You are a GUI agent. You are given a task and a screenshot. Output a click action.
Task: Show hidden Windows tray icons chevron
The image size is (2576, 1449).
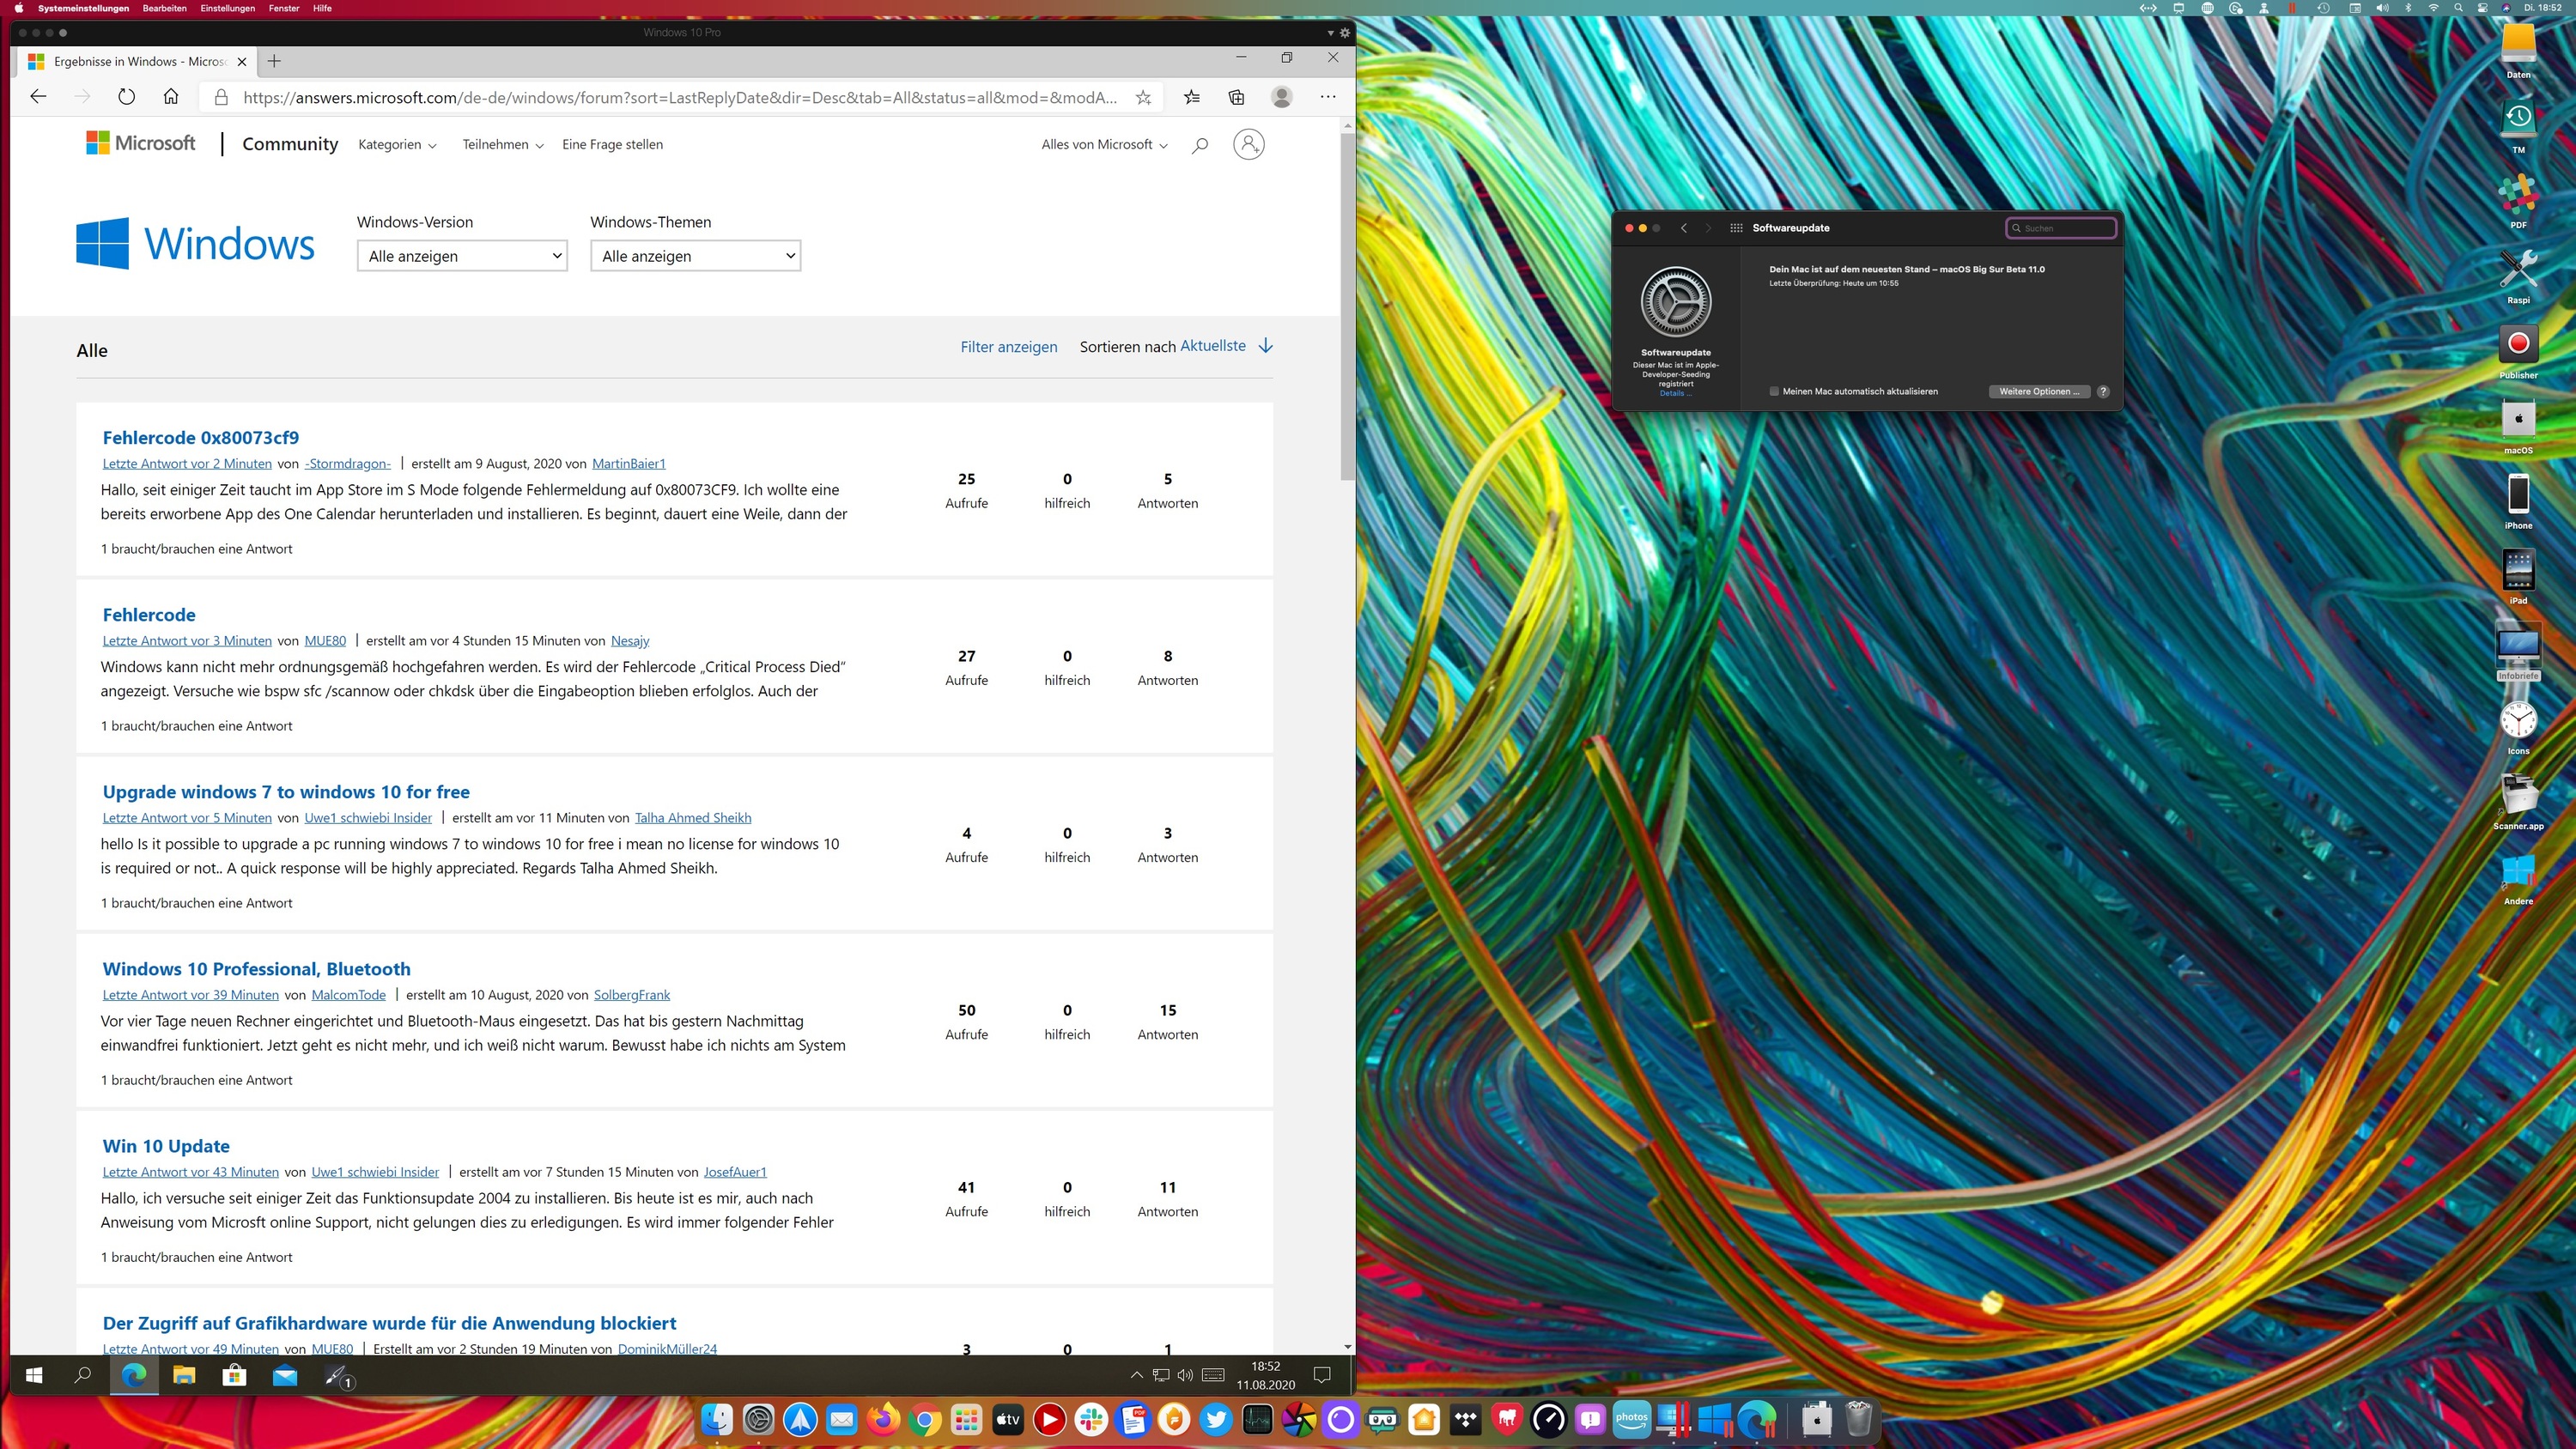point(1136,1376)
